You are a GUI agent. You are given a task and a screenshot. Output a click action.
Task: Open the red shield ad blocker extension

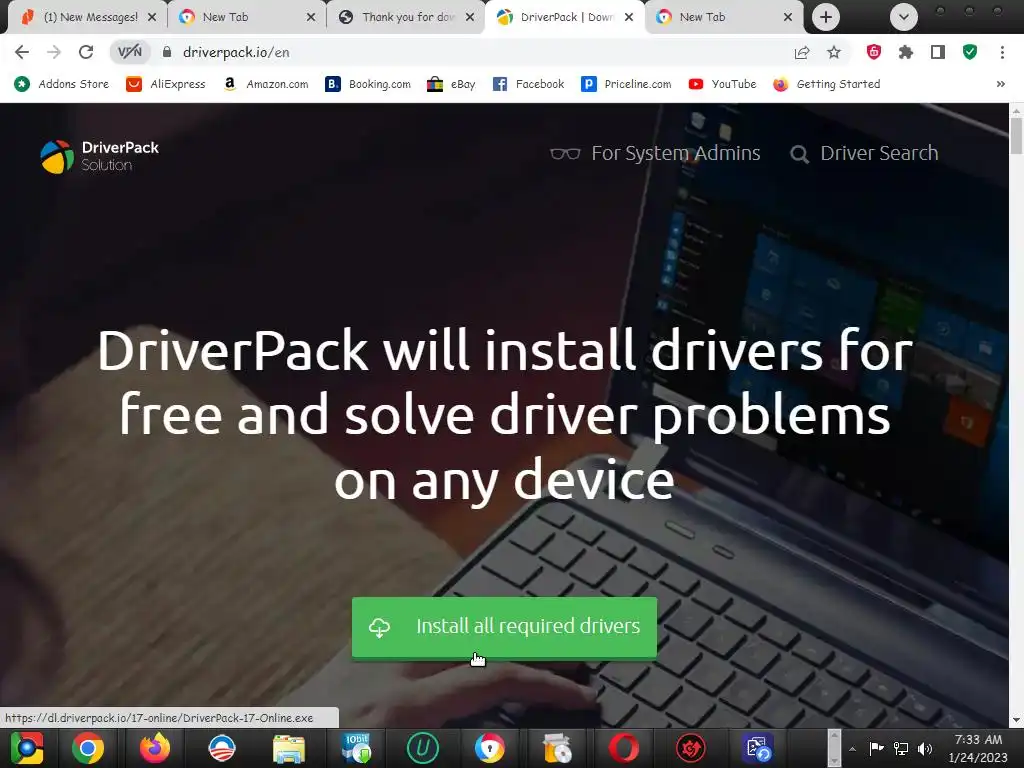(874, 52)
